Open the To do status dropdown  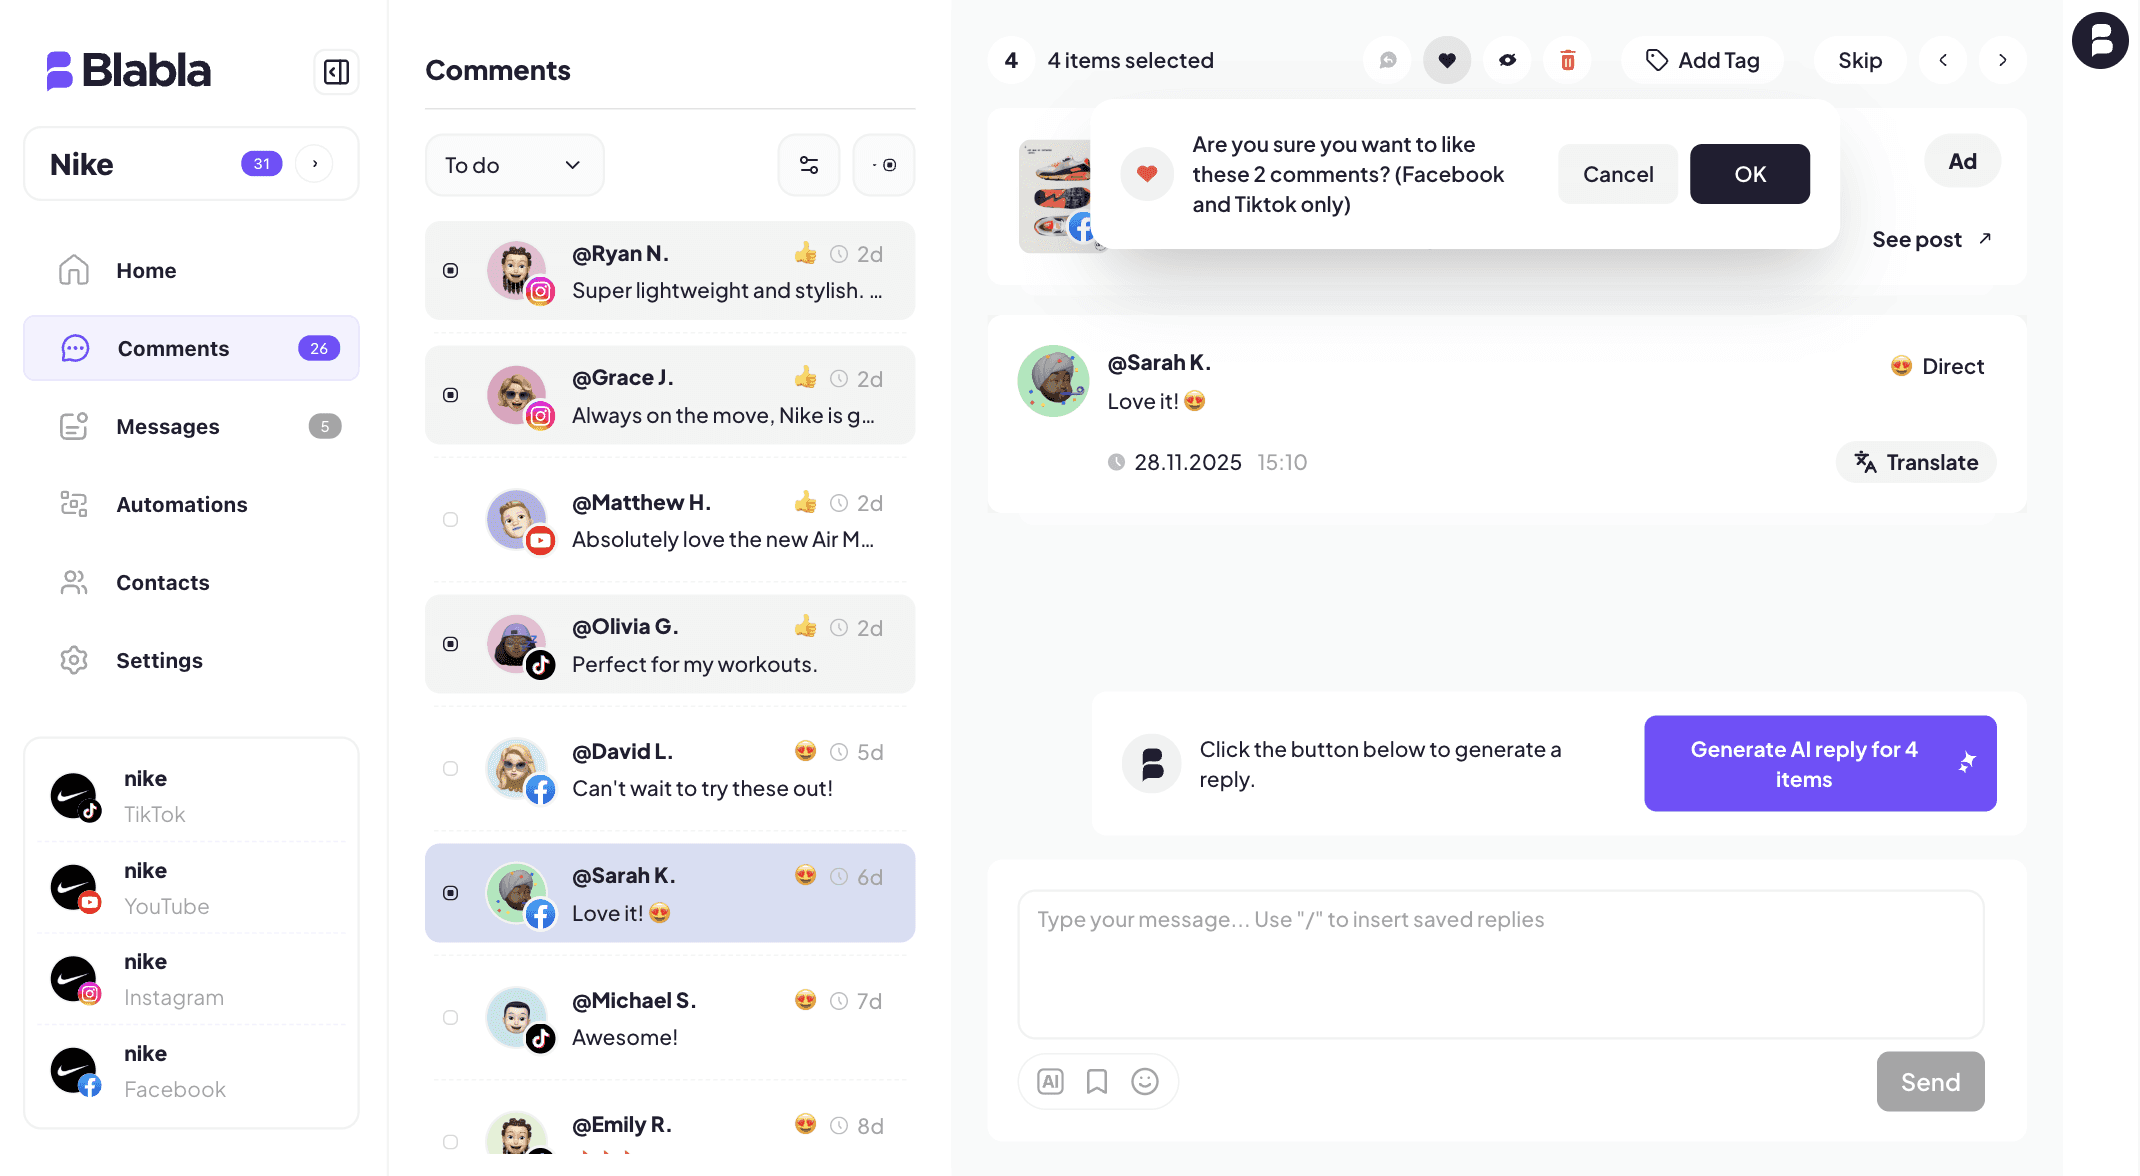(514, 165)
